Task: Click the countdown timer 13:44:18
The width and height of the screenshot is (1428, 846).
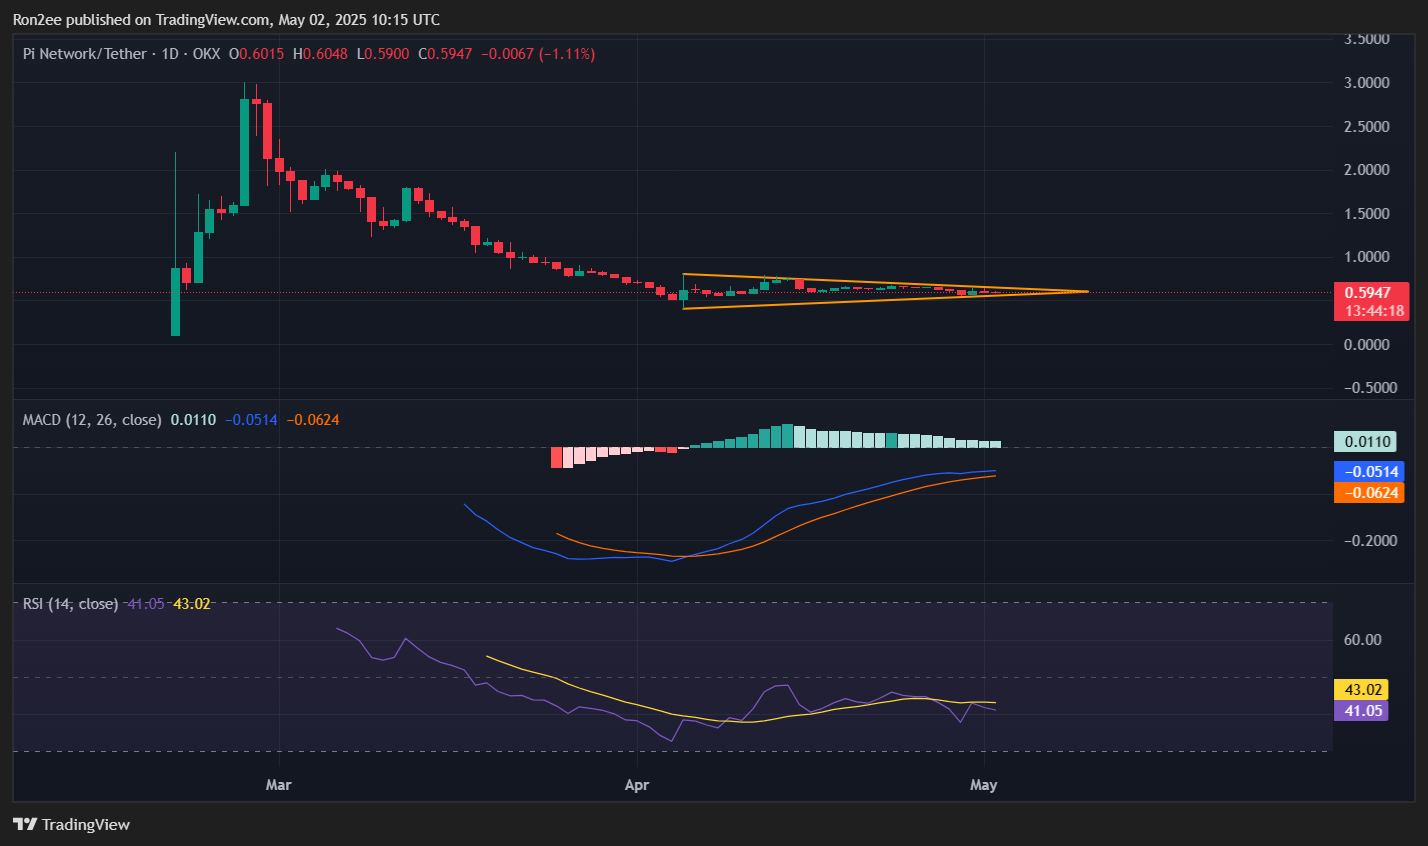Action: (x=1374, y=311)
